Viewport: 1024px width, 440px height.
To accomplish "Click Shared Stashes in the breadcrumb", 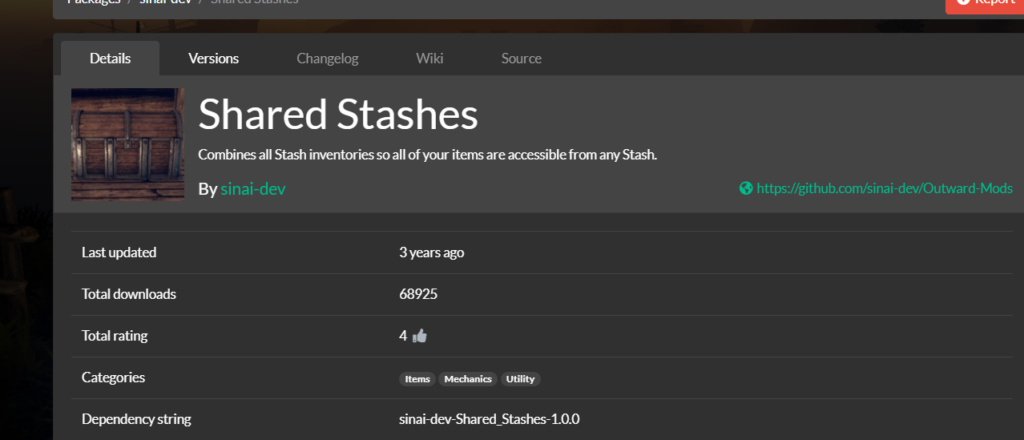I will [254, 3].
